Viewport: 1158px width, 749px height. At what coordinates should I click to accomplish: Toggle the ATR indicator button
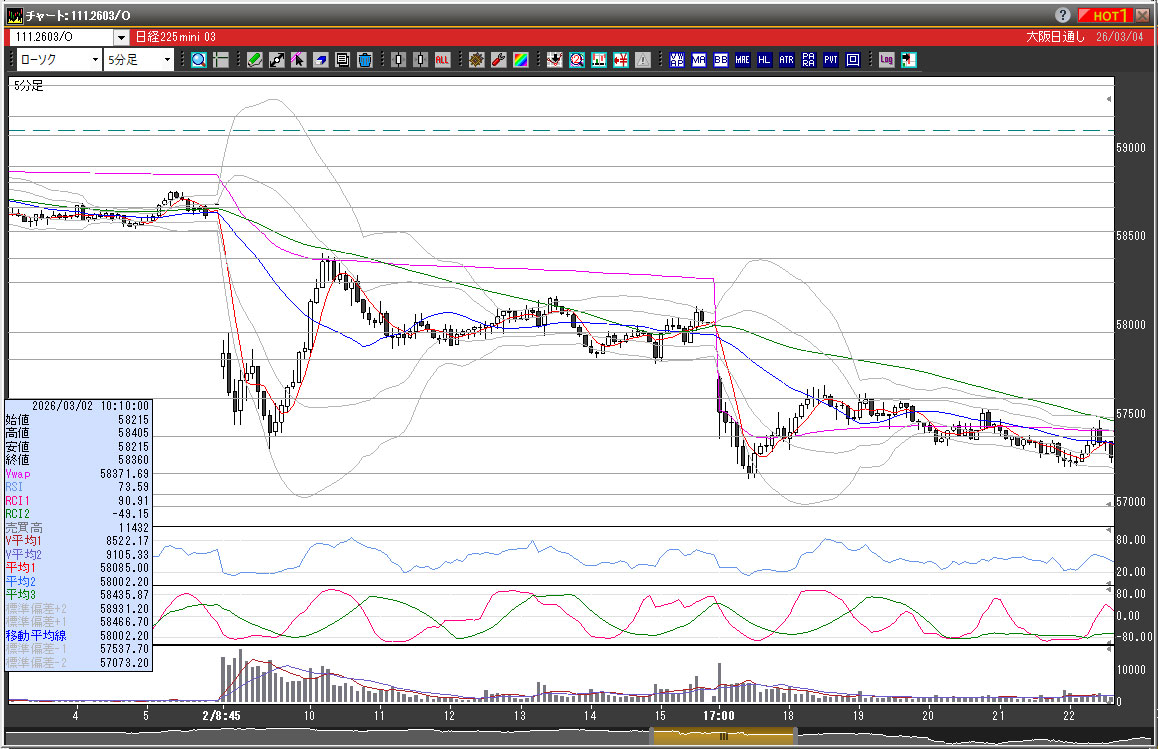pyautogui.click(x=786, y=60)
